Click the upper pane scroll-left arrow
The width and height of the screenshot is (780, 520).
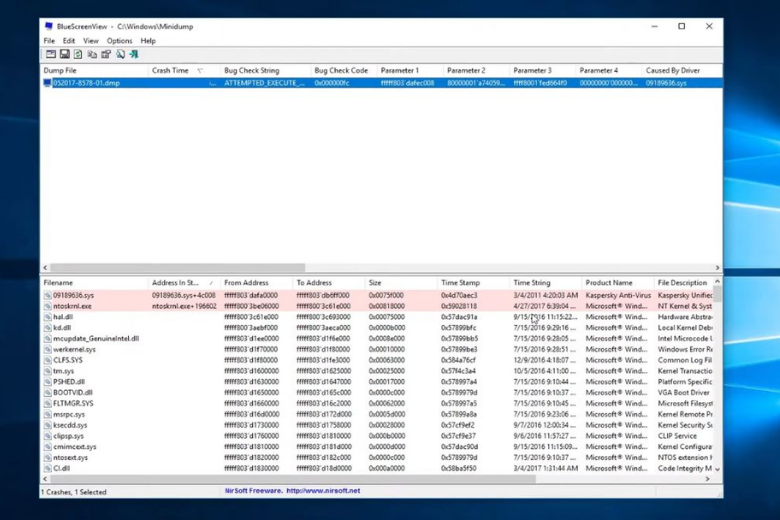tap(45, 268)
